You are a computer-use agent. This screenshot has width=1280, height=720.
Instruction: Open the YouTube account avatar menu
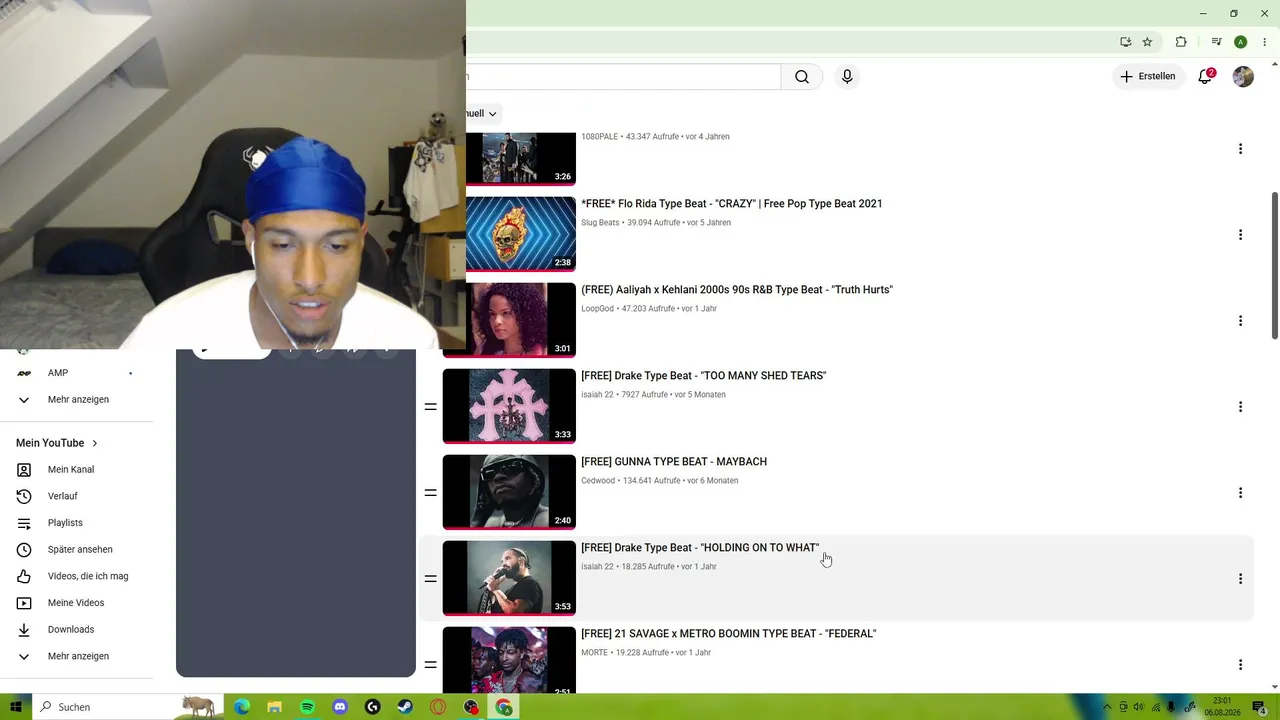(x=1243, y=77)
